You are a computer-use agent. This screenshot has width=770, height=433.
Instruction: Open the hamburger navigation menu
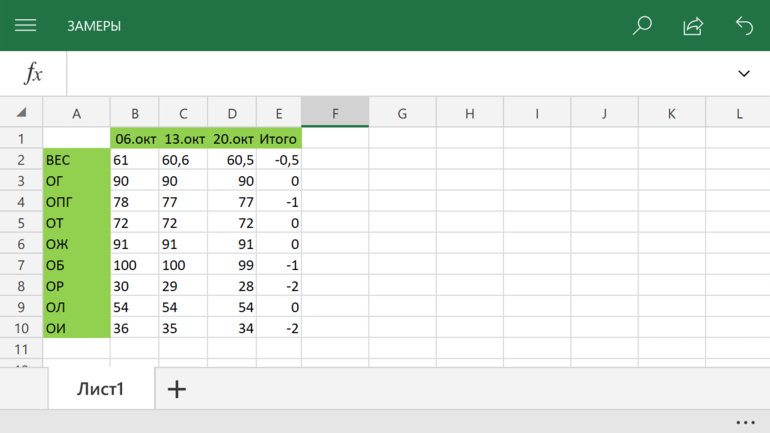pos(25,26)
